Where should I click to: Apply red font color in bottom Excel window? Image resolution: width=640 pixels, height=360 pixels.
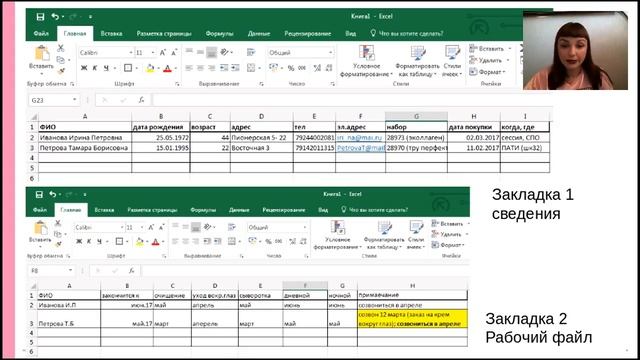[156, 242]
